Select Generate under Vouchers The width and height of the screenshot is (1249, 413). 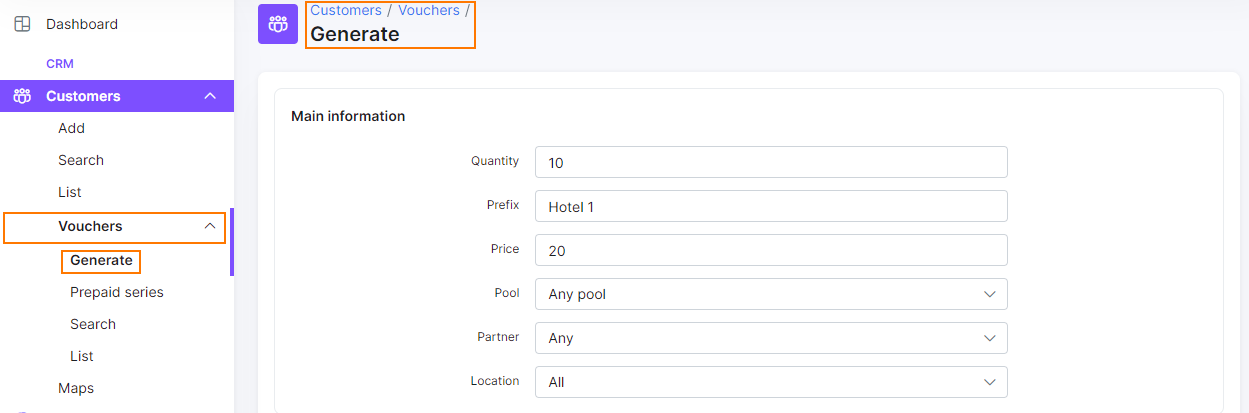(101, 260)
